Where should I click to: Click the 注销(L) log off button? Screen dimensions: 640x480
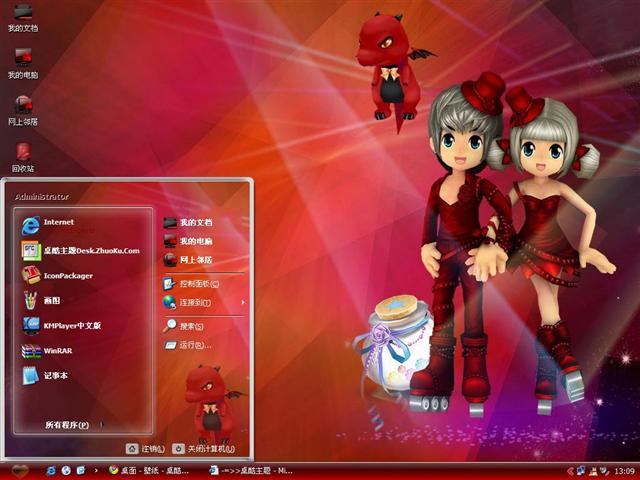pyautogui.click(x=145, y=449)
